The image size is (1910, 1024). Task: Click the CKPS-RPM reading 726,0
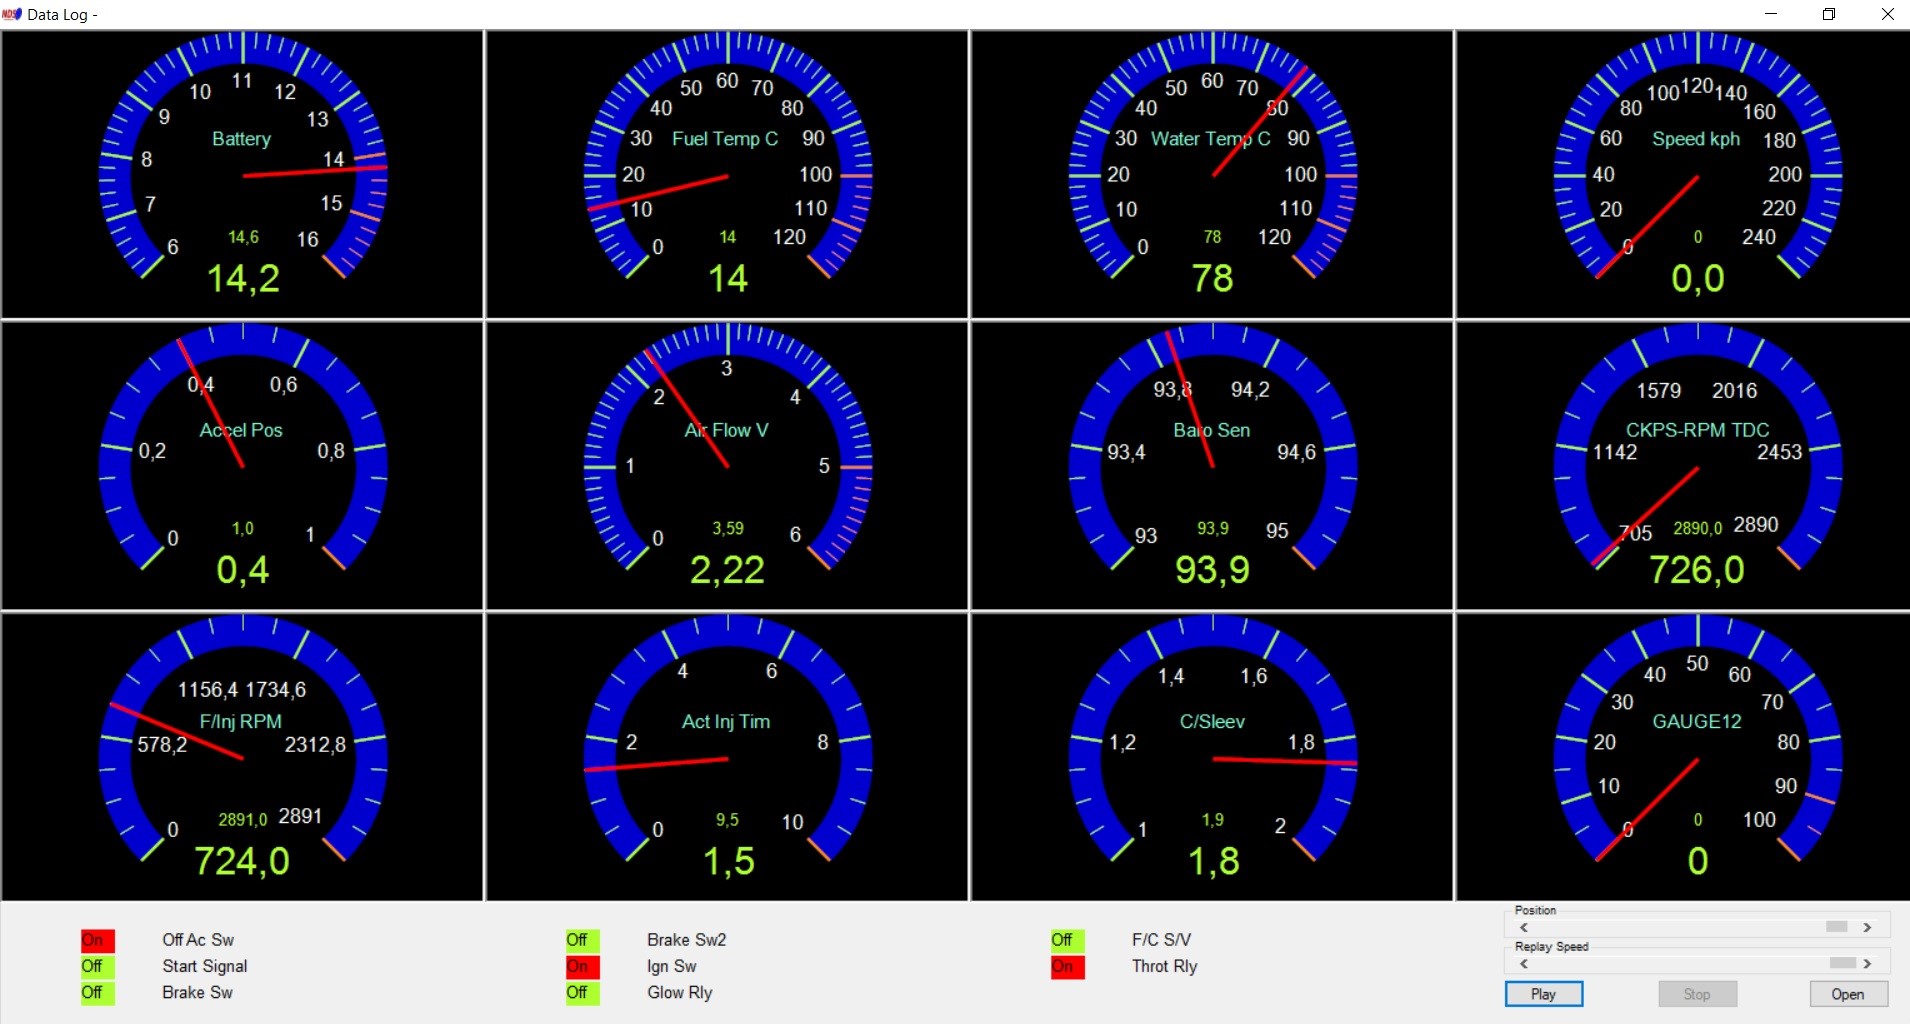point(1697,570)
